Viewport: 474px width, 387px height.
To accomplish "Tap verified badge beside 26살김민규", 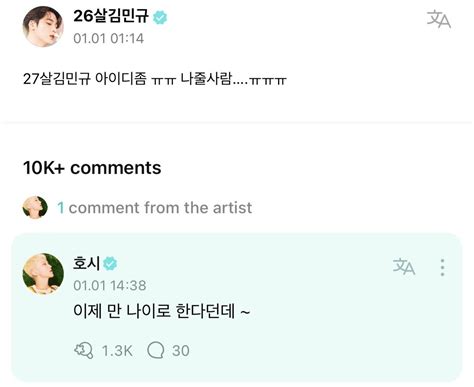I will coord(160,17).
